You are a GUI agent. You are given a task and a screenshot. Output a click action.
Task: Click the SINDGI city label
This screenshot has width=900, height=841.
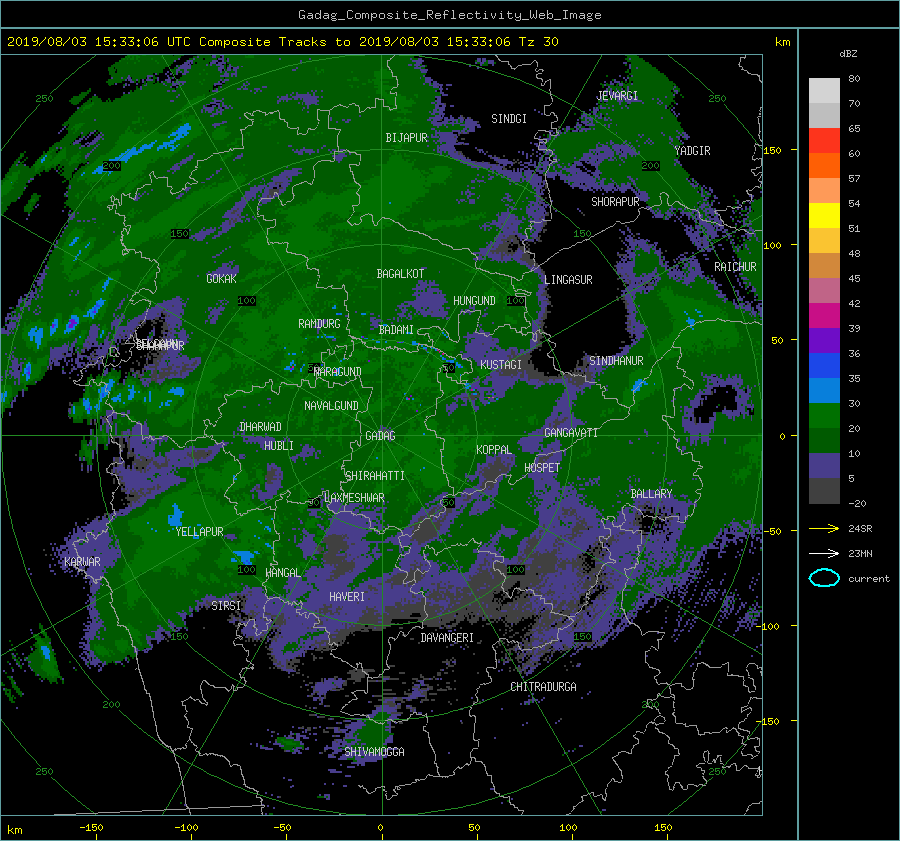point(509,119)
